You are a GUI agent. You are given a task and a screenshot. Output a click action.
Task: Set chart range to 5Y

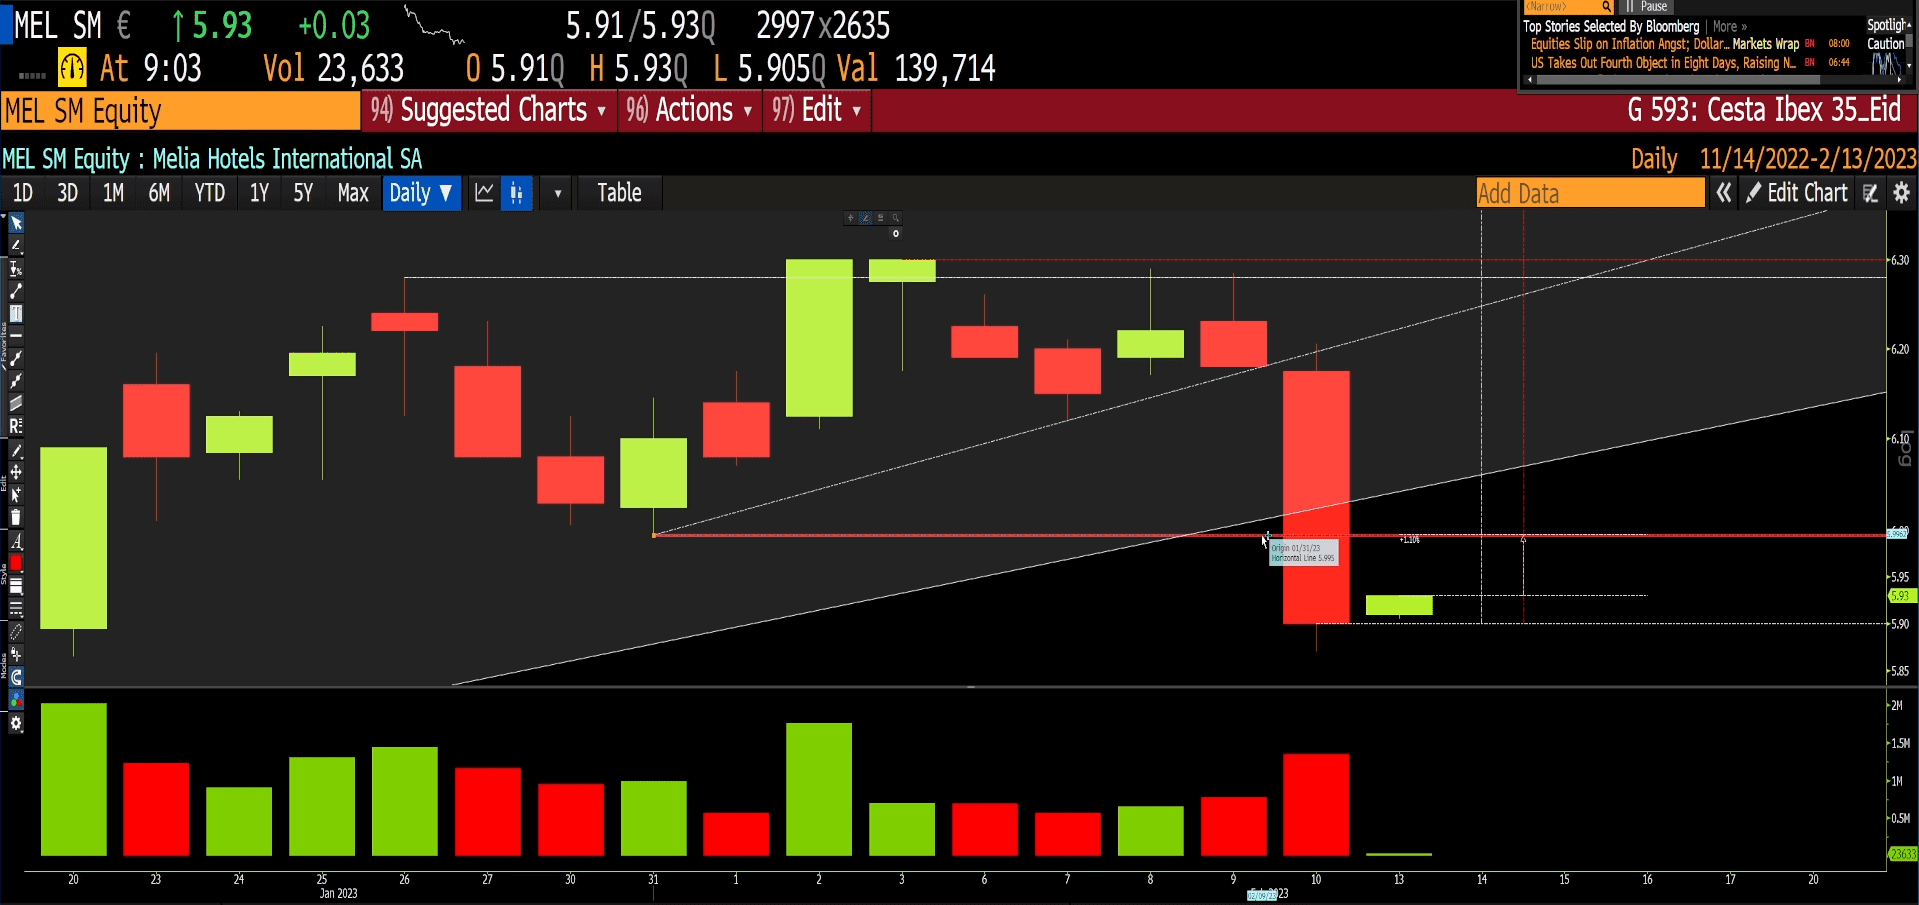[303, 193]
